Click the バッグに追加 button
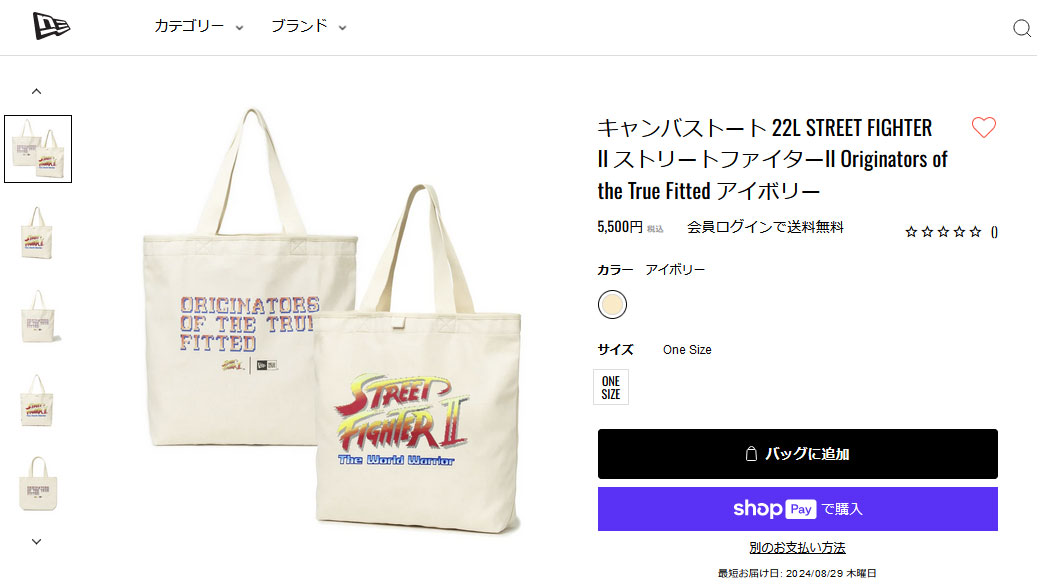 tap(797, 454)
